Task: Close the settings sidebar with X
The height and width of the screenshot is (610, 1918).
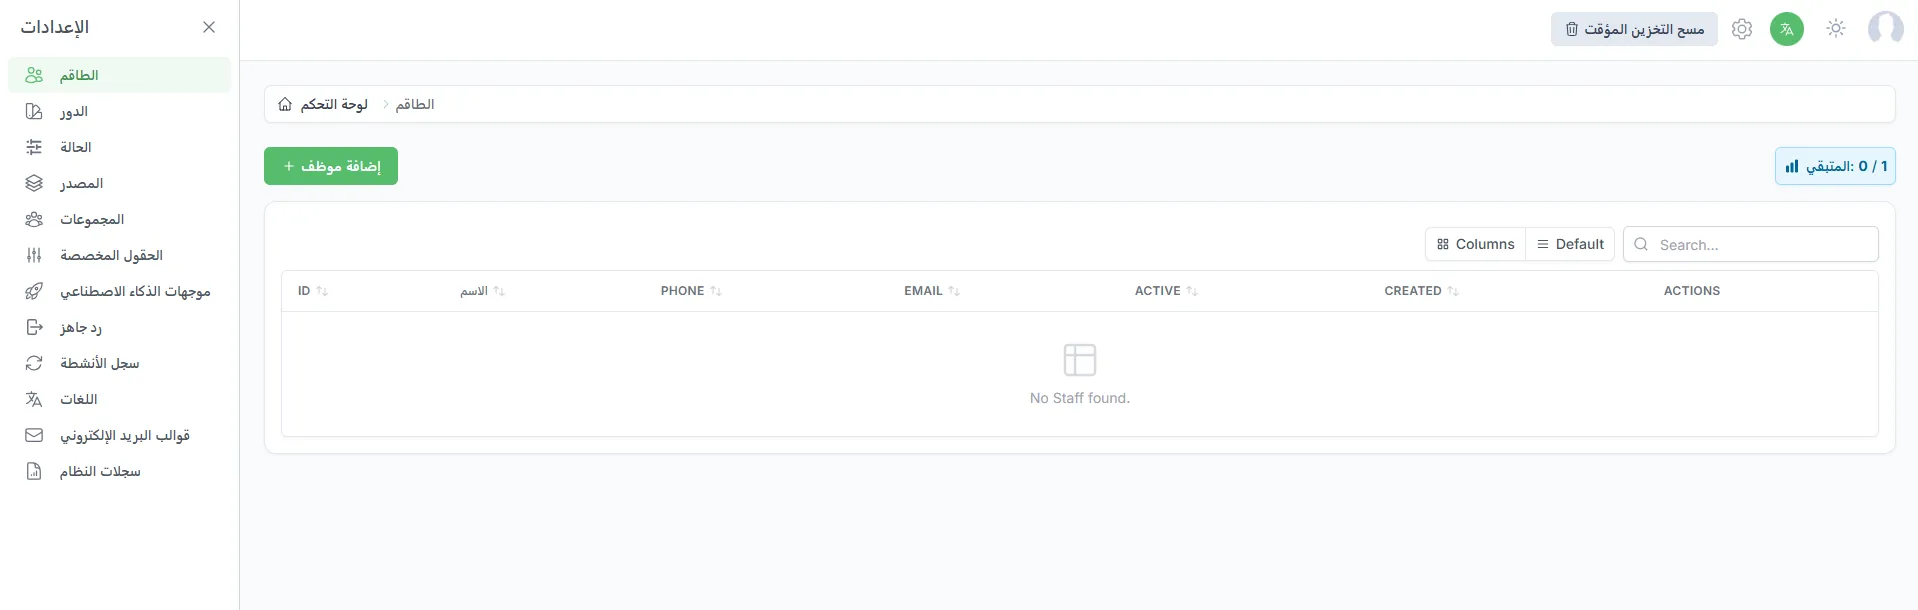Action: (209, 27)
